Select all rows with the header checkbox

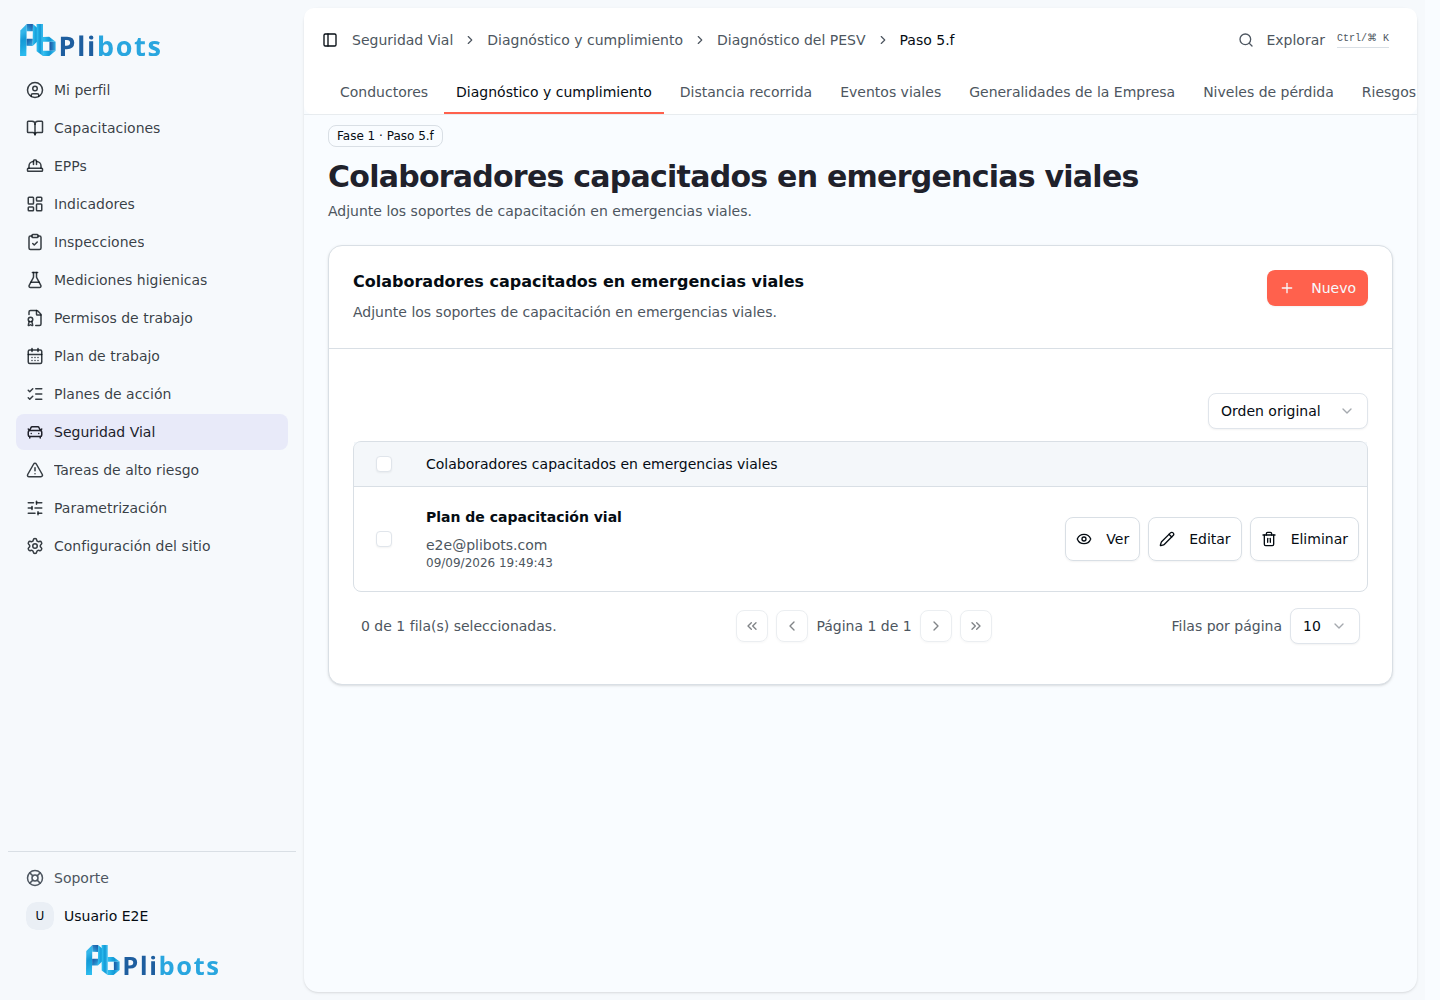point(384,464)
